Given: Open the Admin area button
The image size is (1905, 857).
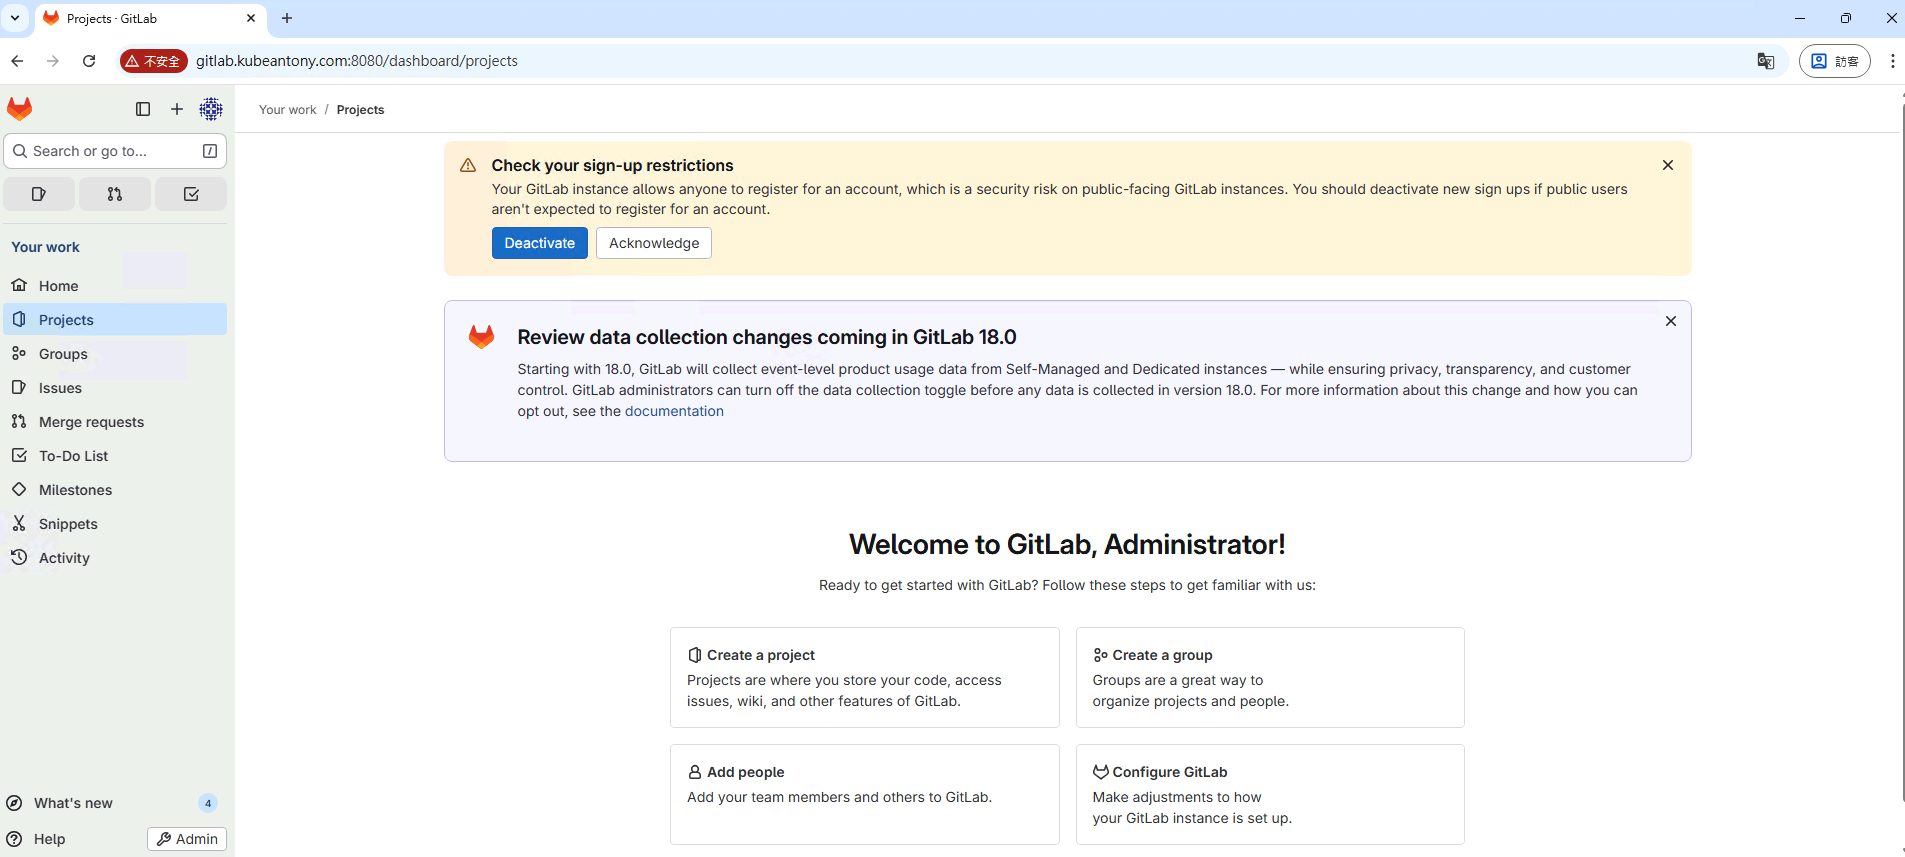Looking at the screenshot, I should click(187, 839).
